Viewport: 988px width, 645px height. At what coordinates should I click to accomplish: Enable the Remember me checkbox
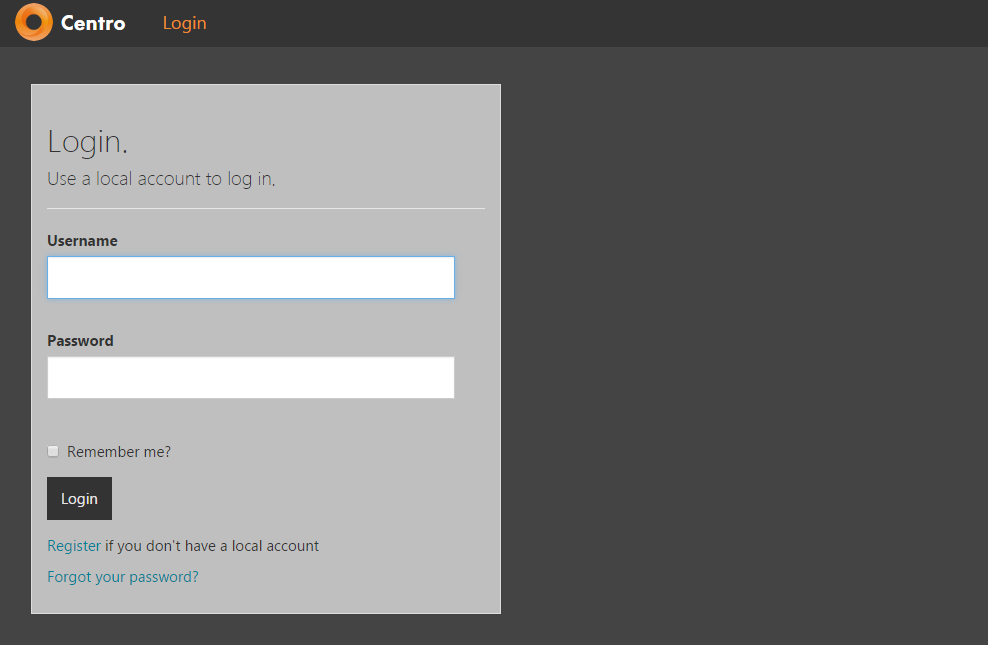(x=53, y=451)
